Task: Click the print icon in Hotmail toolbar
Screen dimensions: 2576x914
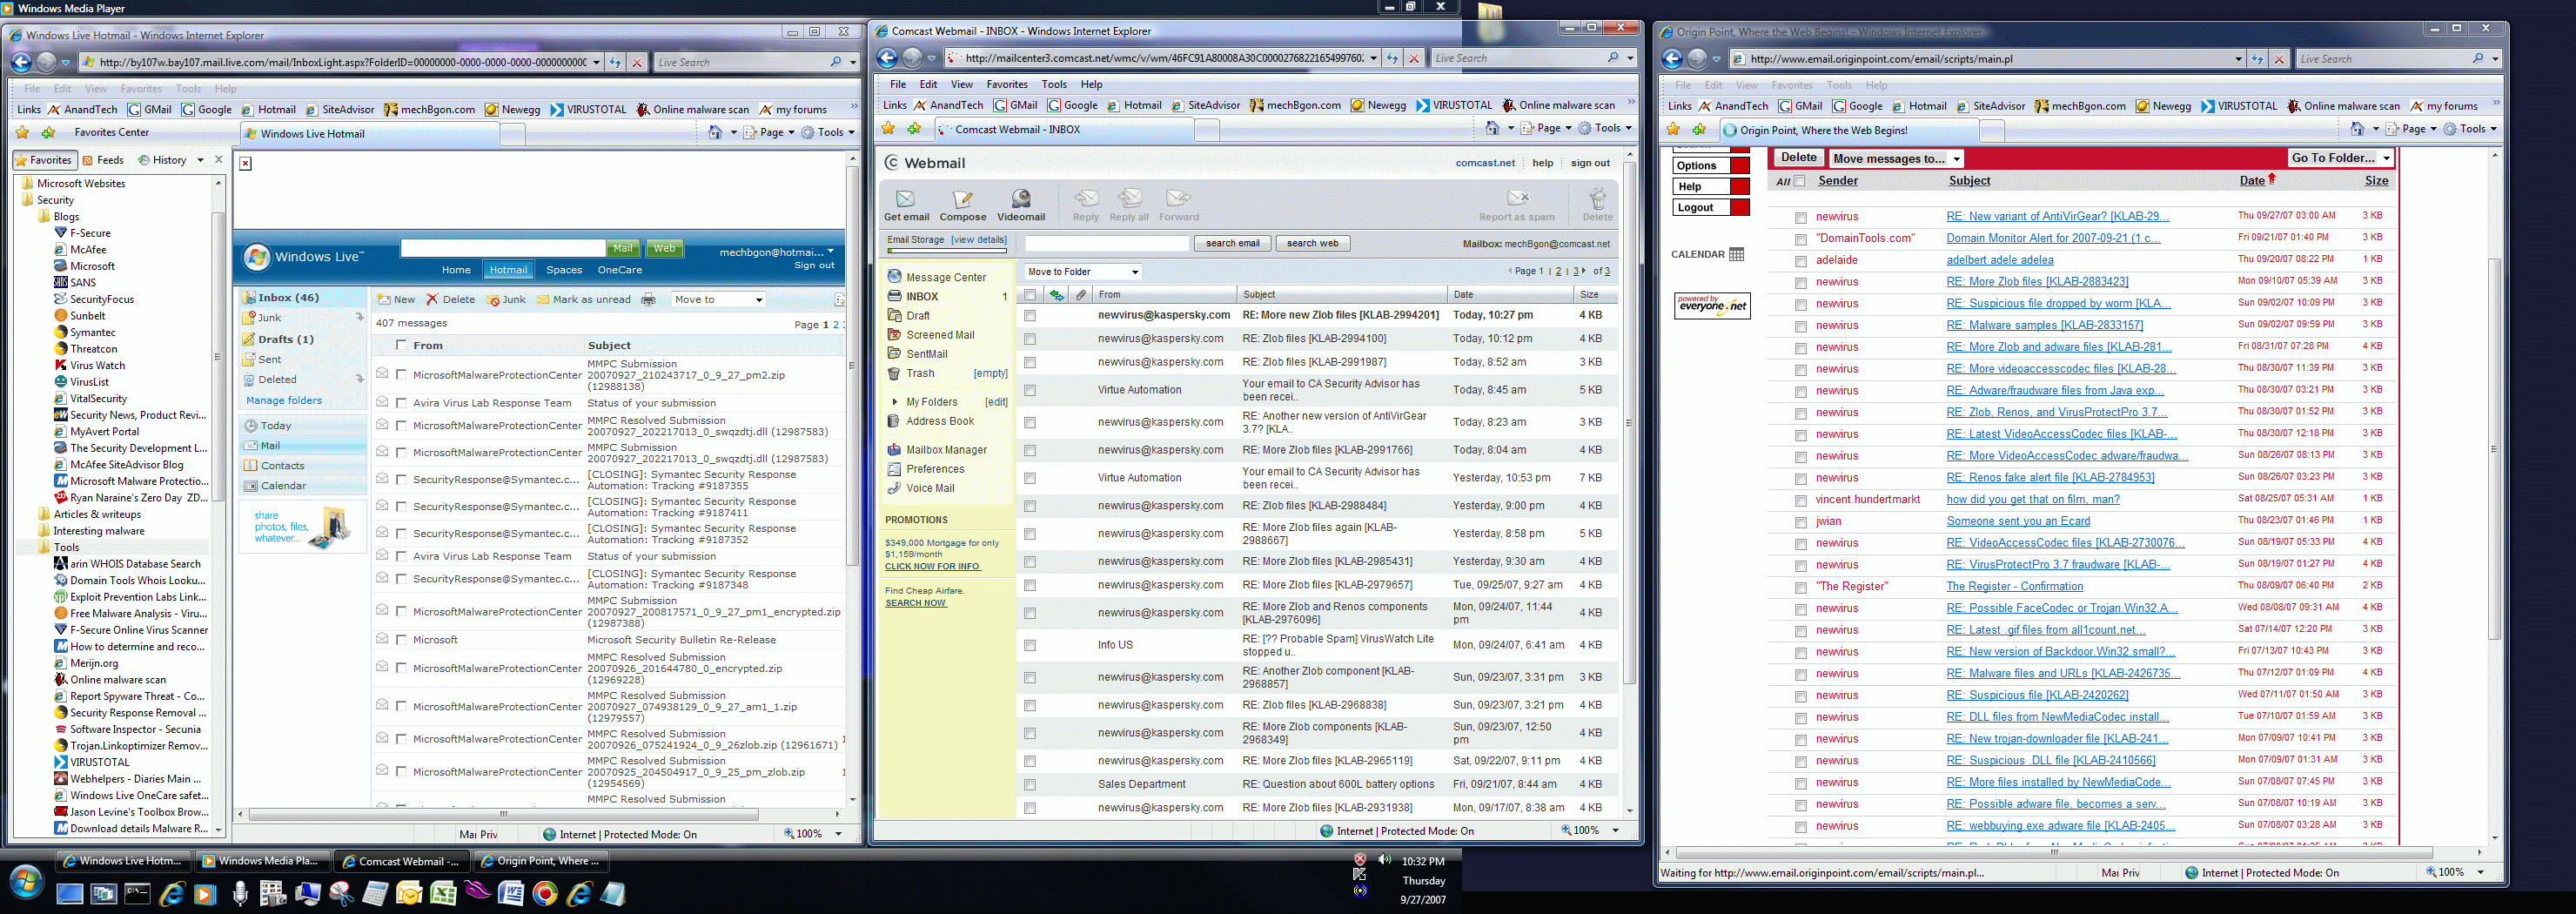Action: [648, 300]
